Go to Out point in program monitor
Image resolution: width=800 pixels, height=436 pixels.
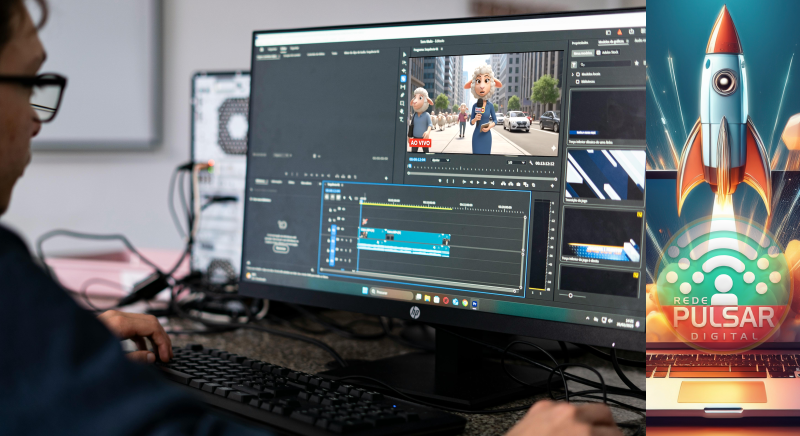tap(492, 183)
